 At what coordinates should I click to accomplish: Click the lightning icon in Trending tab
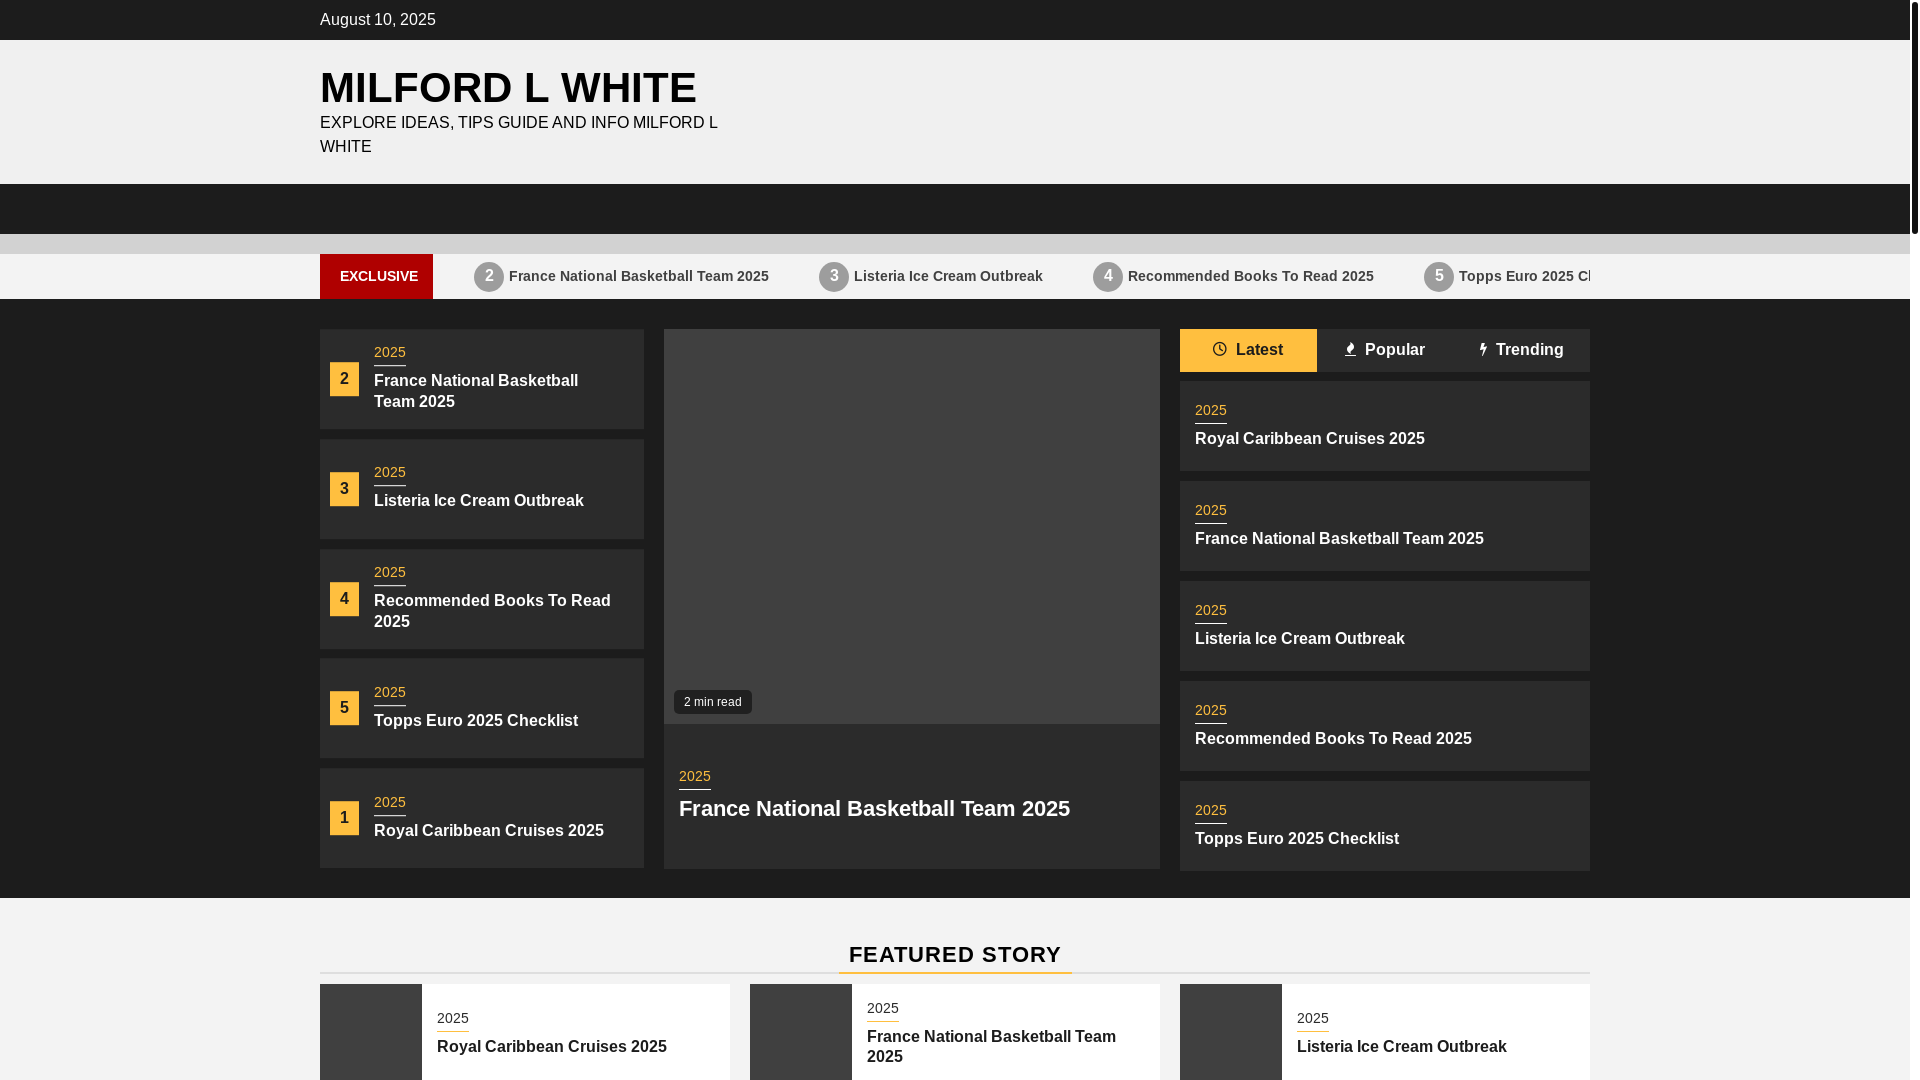[1483, 349]
